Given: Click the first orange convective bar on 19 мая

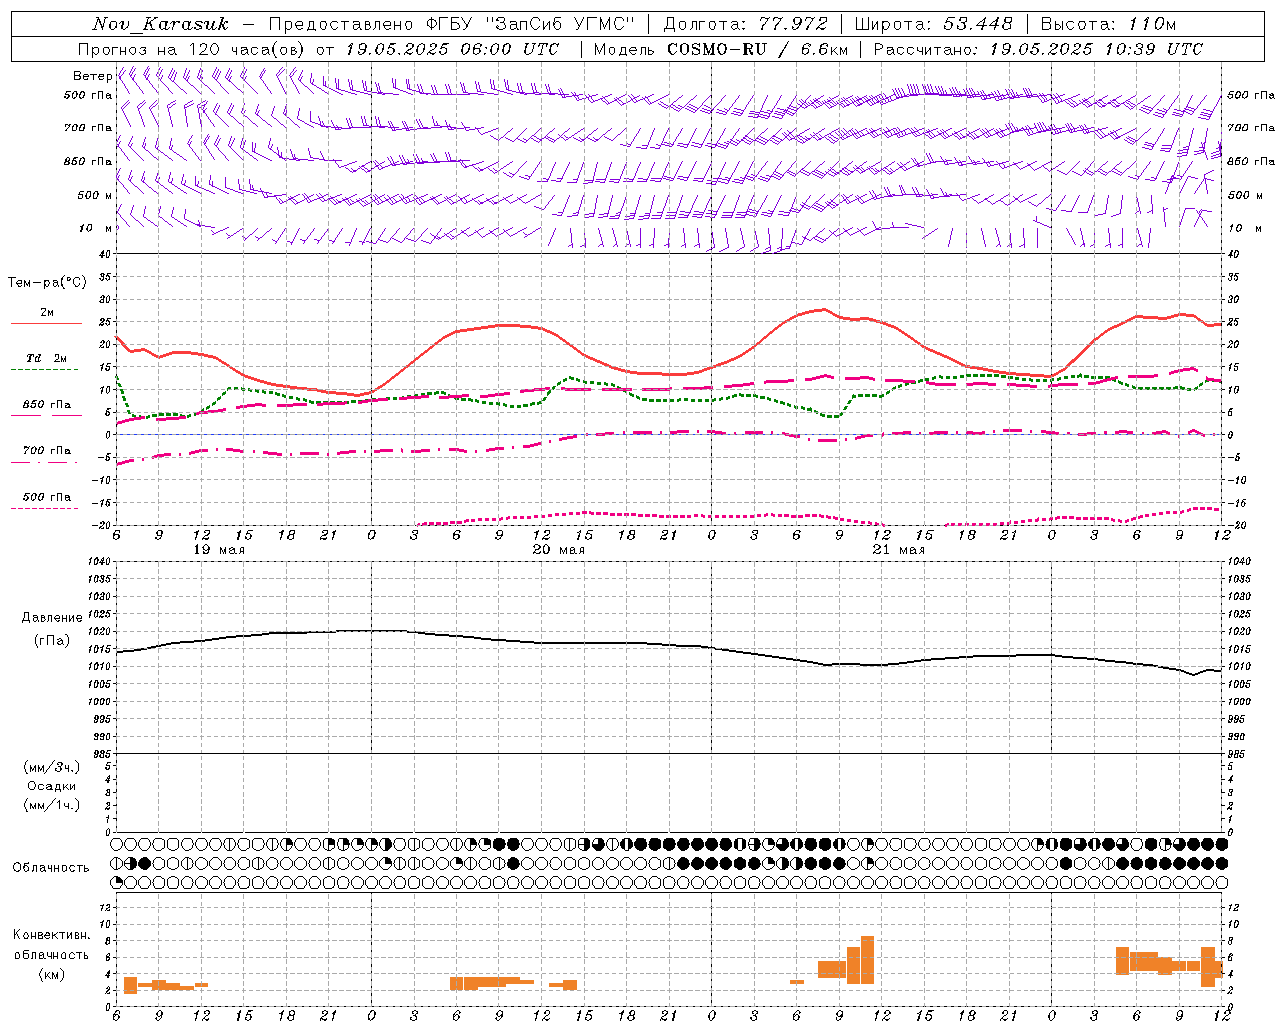Looking at the screenshot, I should [x=130, y=985].
